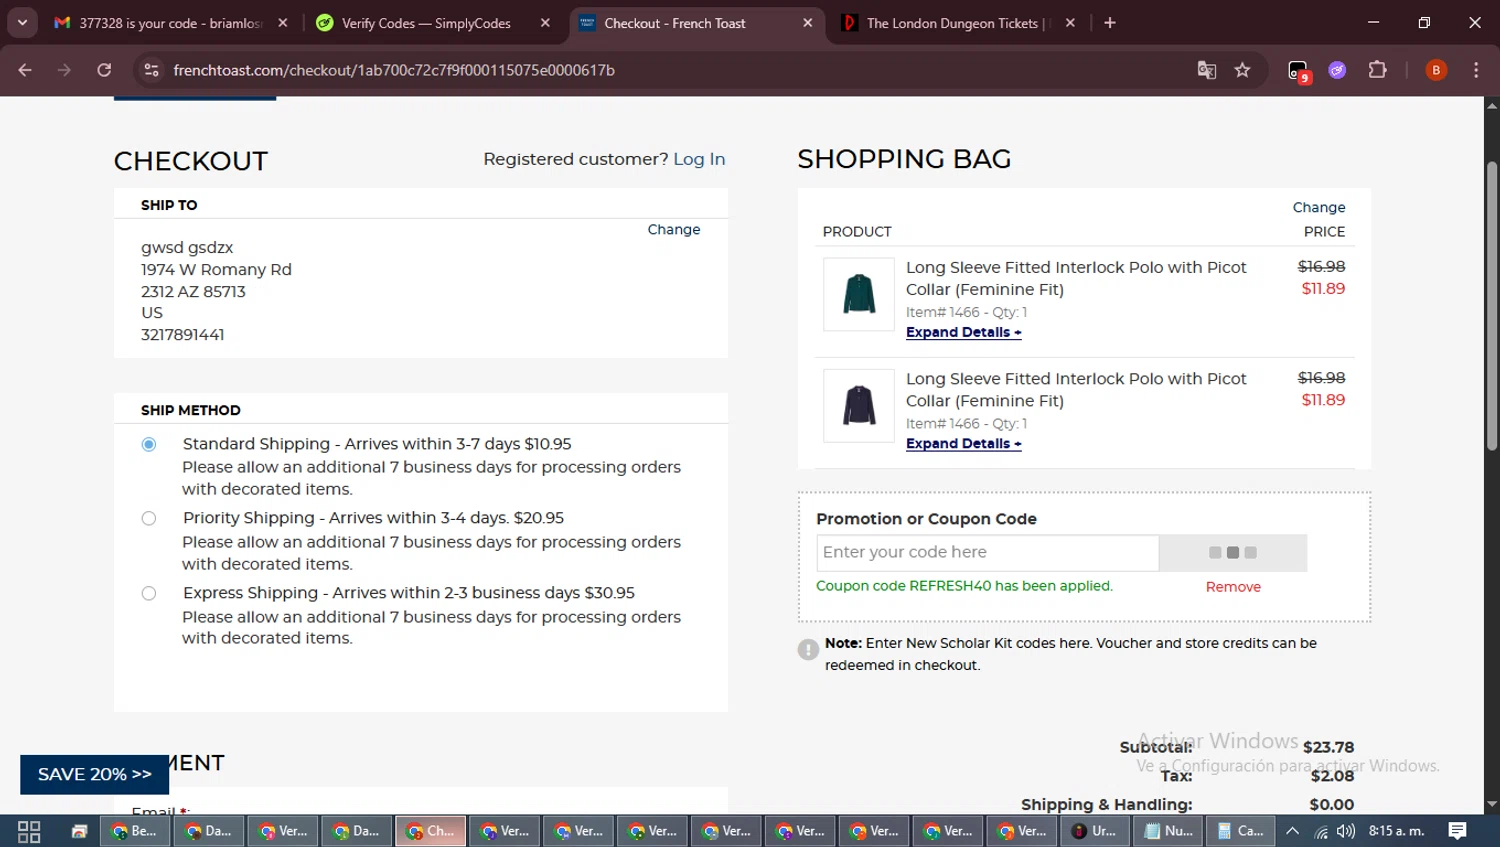
Task: Click the page vertical scrollbar thumb
Action: coord(1492,305)
